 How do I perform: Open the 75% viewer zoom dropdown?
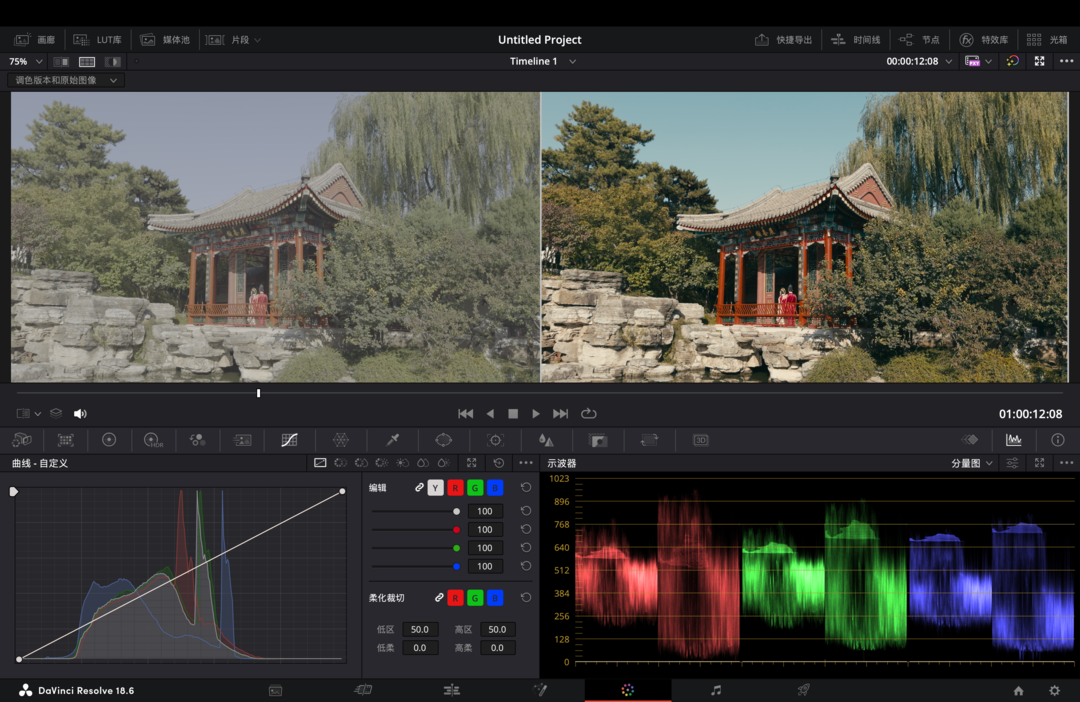(25, 62)
